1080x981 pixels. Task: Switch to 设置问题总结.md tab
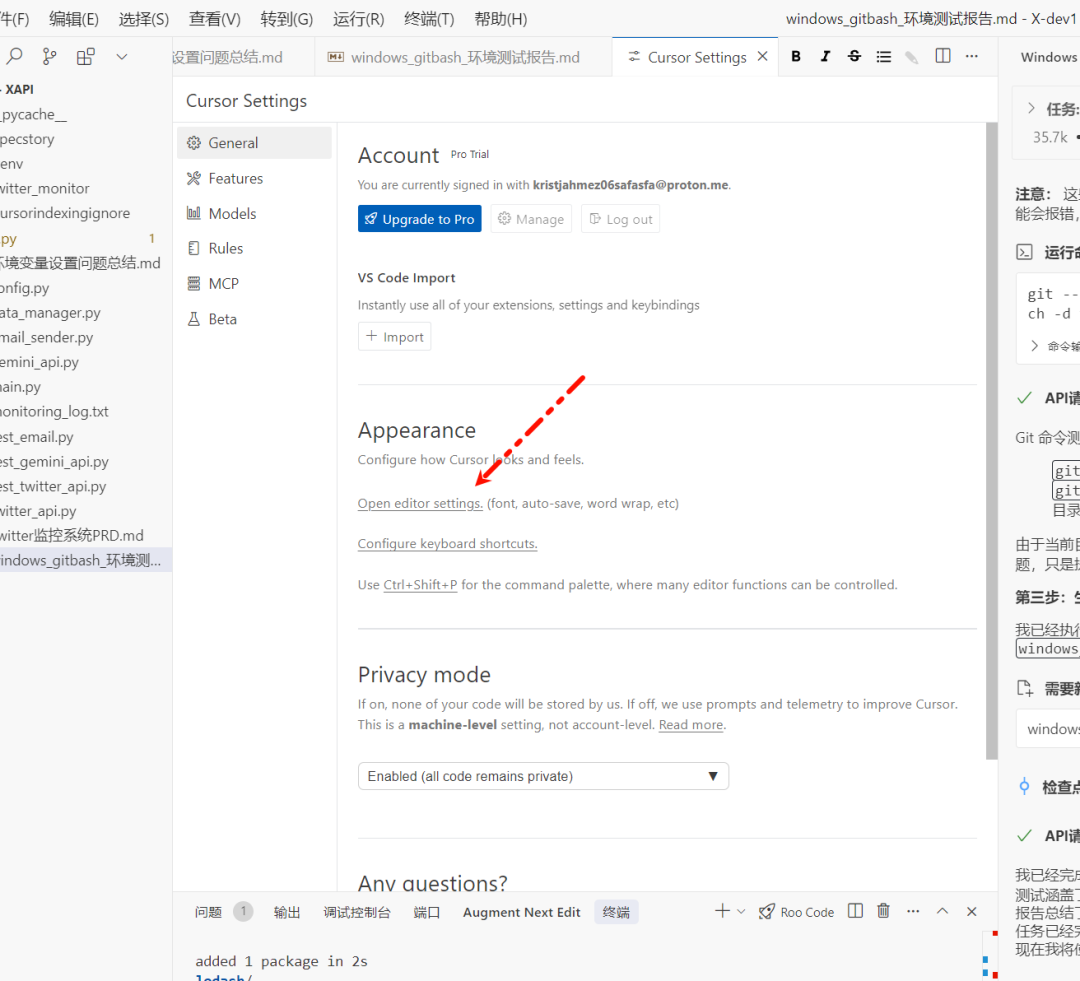click(227, 57)
